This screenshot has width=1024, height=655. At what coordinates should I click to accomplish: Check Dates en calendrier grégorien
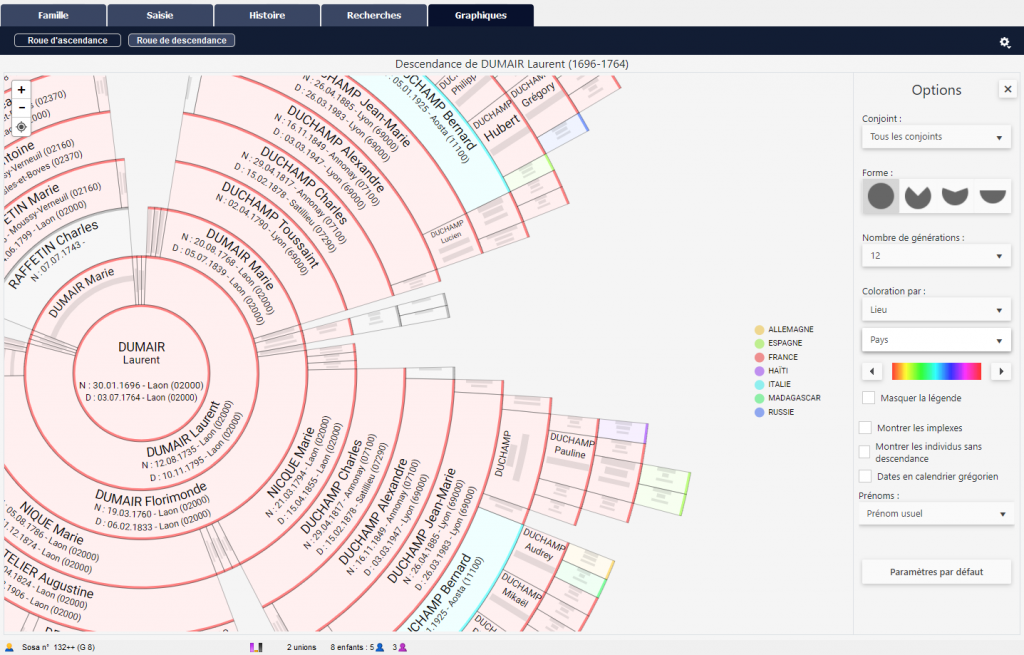coord(865,476)
